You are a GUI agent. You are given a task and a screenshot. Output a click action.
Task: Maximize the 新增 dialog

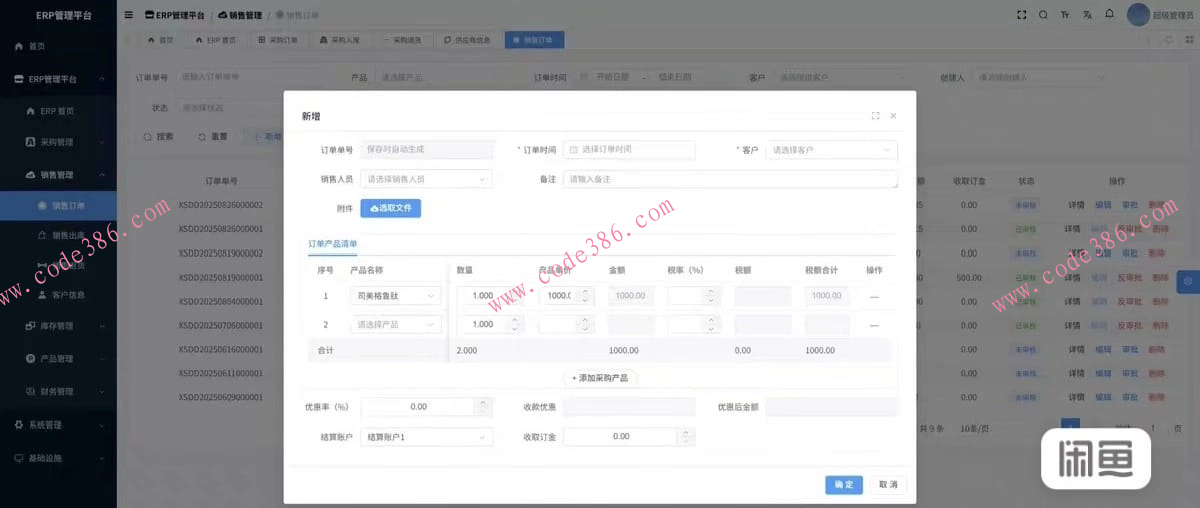[876, 116]
